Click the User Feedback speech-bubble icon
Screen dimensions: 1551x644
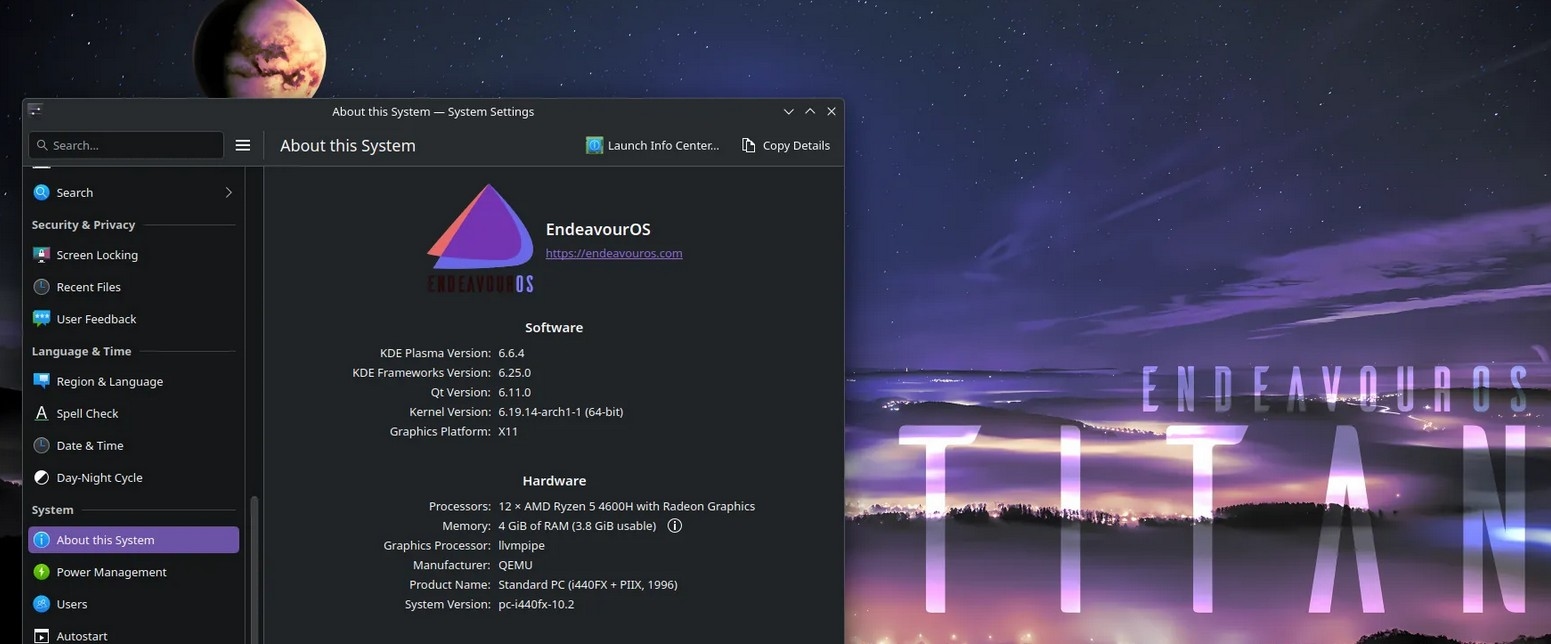(41, 319)
